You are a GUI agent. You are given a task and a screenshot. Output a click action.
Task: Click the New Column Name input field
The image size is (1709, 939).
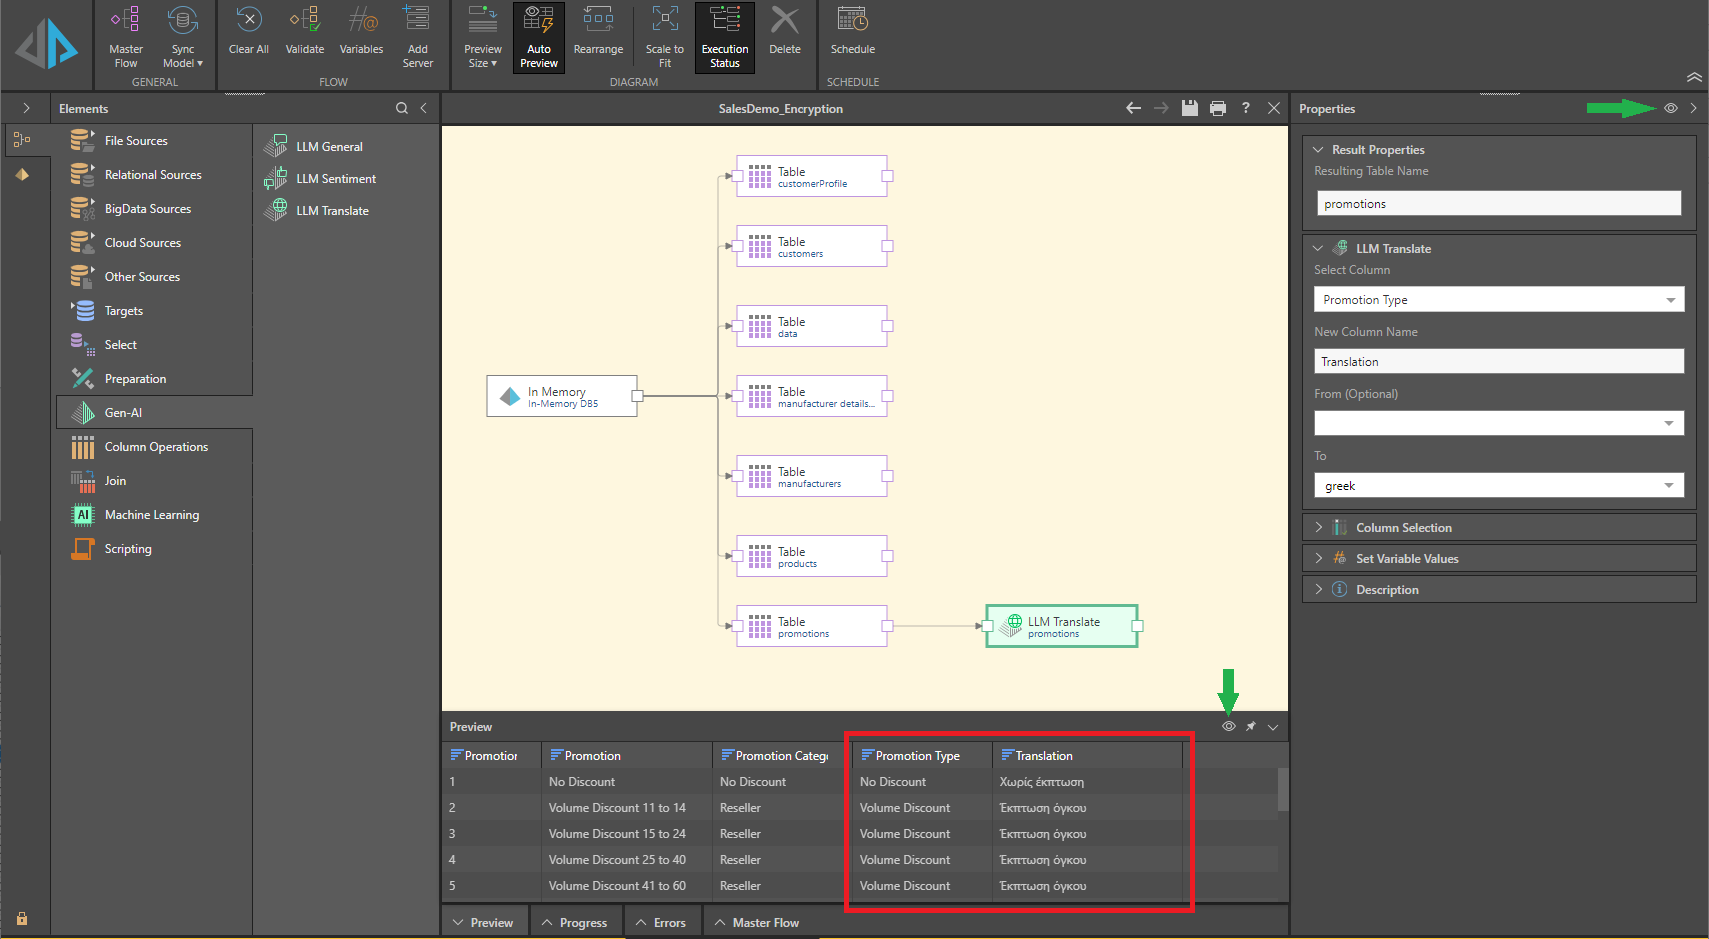[x=1498, y=362]
